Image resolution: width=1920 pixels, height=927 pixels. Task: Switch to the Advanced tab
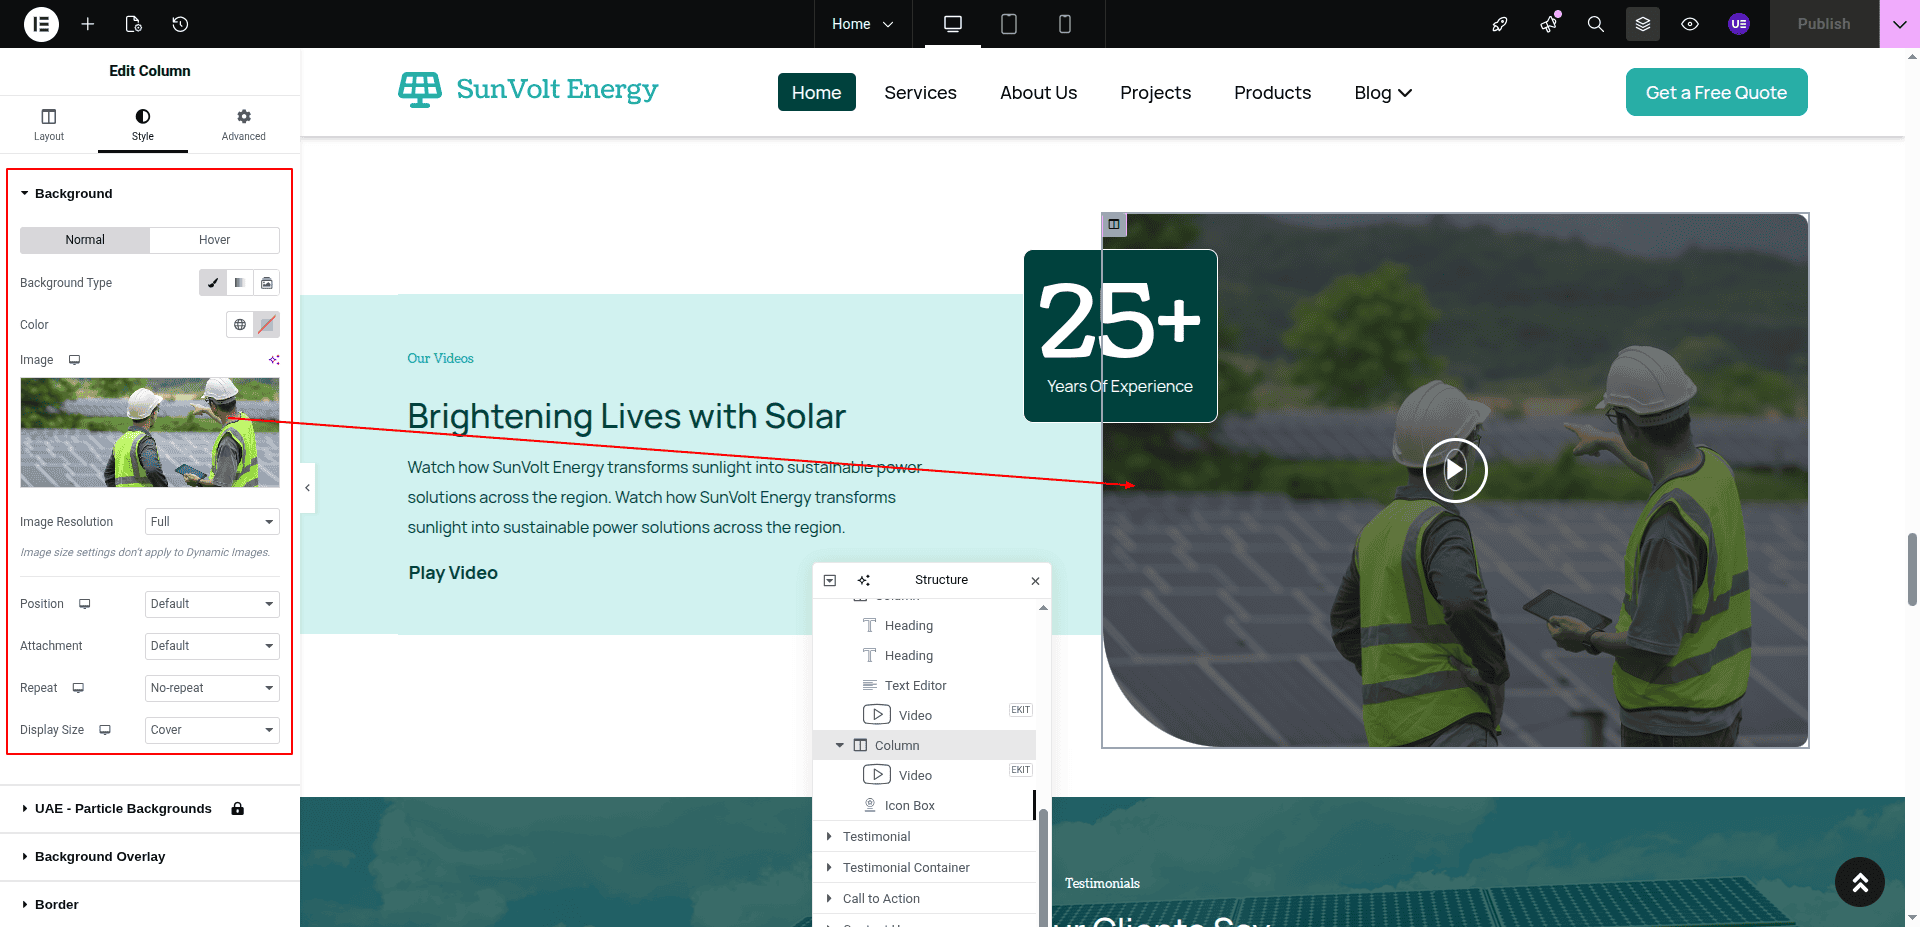click(243, 124)
